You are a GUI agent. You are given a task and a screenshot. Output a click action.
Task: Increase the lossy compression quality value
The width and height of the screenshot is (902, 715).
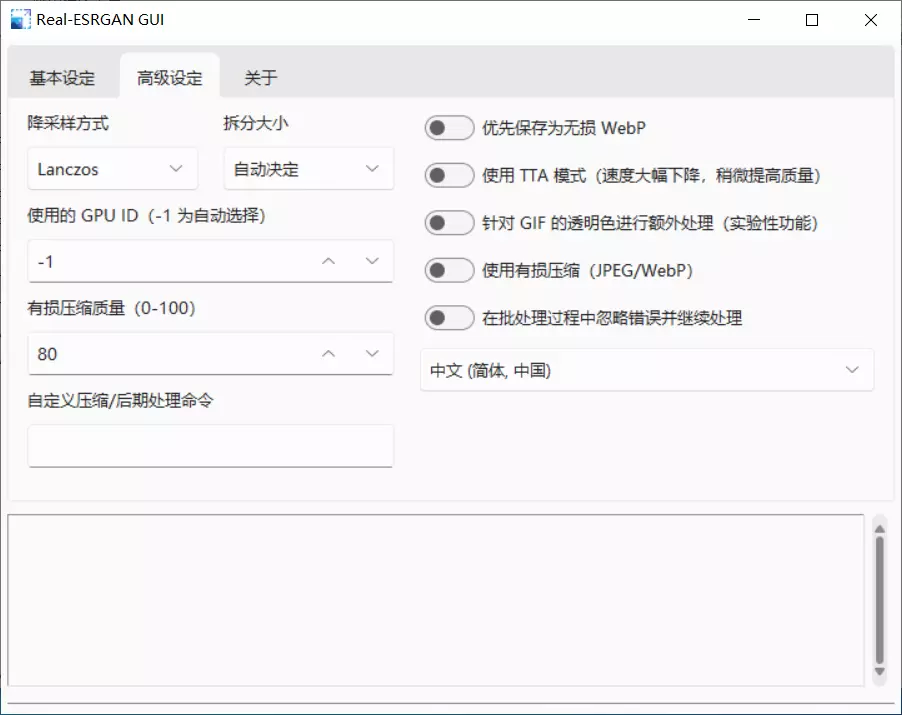(328, 353)
